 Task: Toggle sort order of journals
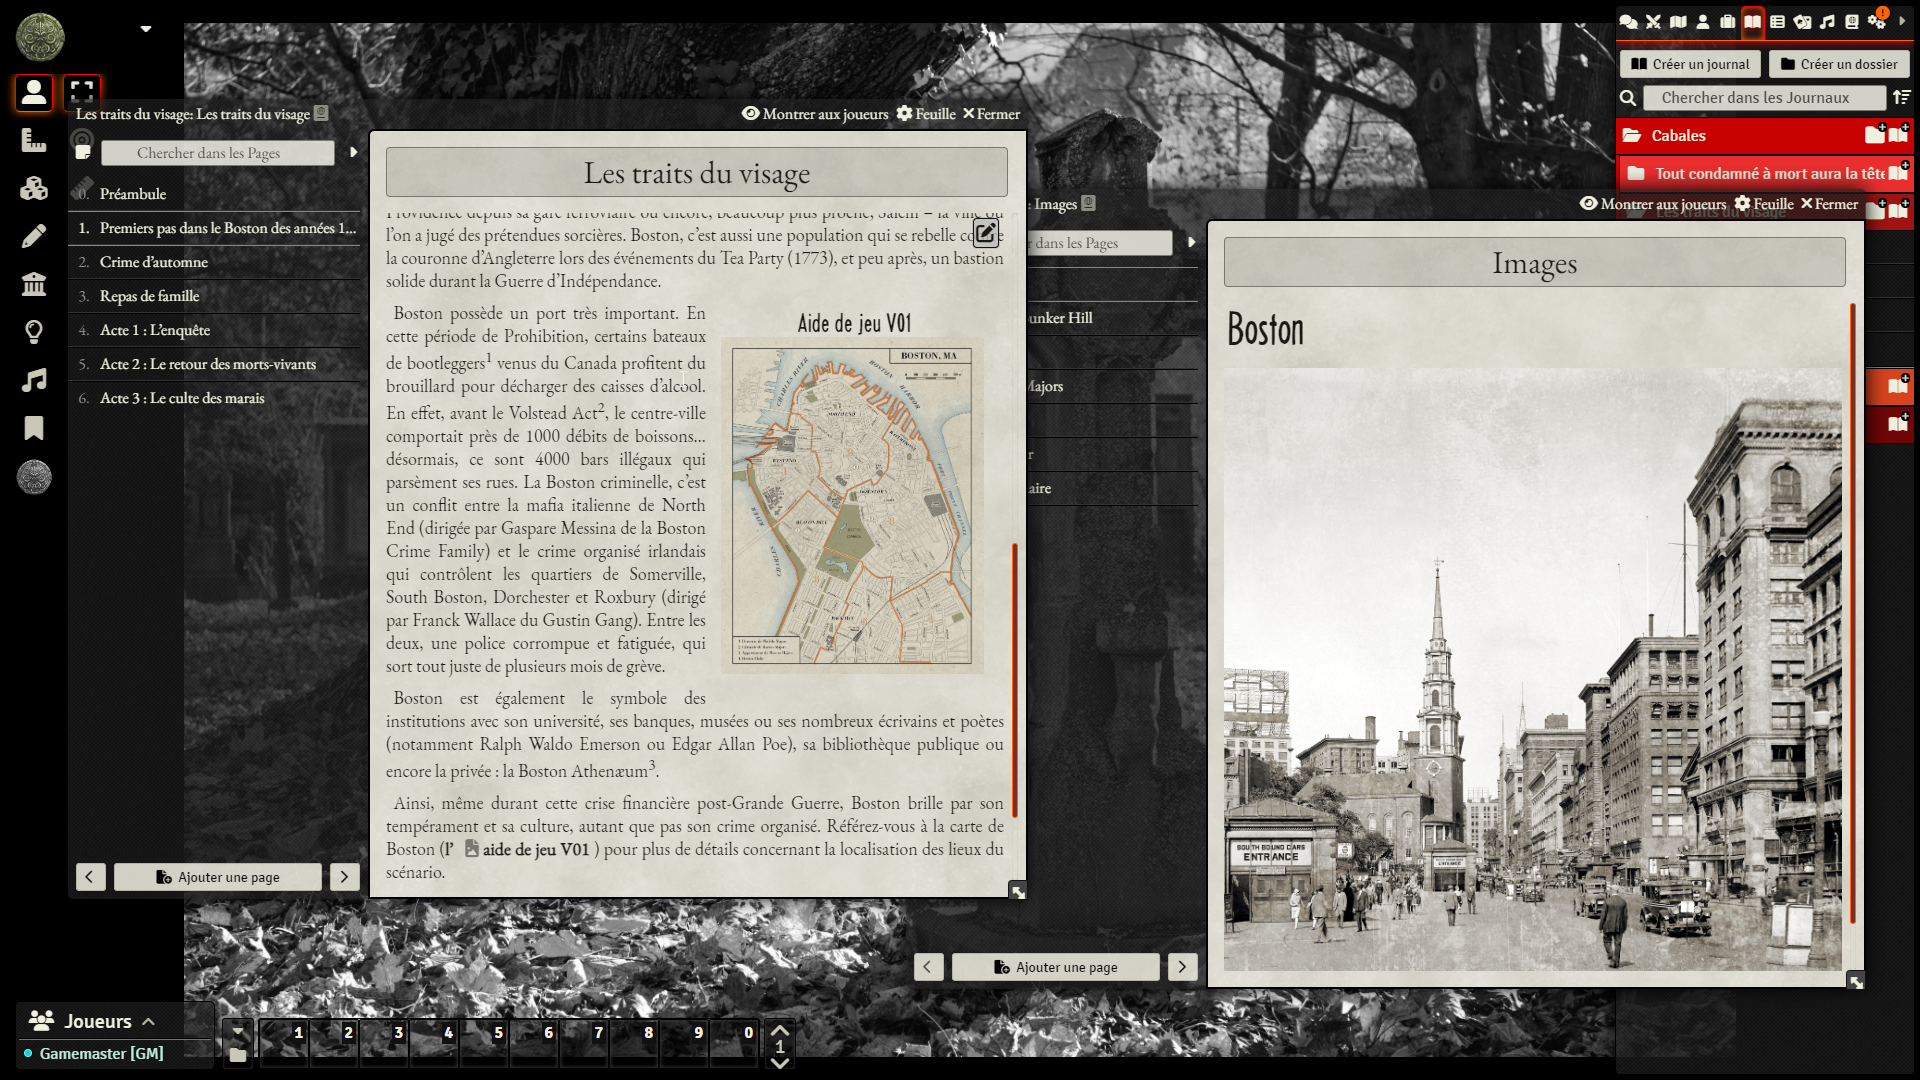point(1901,97)
